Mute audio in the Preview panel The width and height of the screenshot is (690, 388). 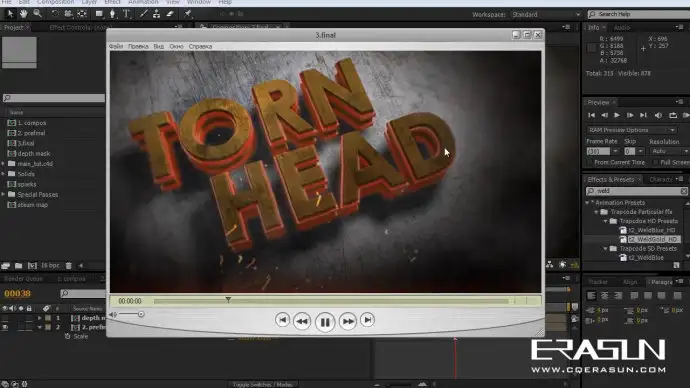pos(658,115)
